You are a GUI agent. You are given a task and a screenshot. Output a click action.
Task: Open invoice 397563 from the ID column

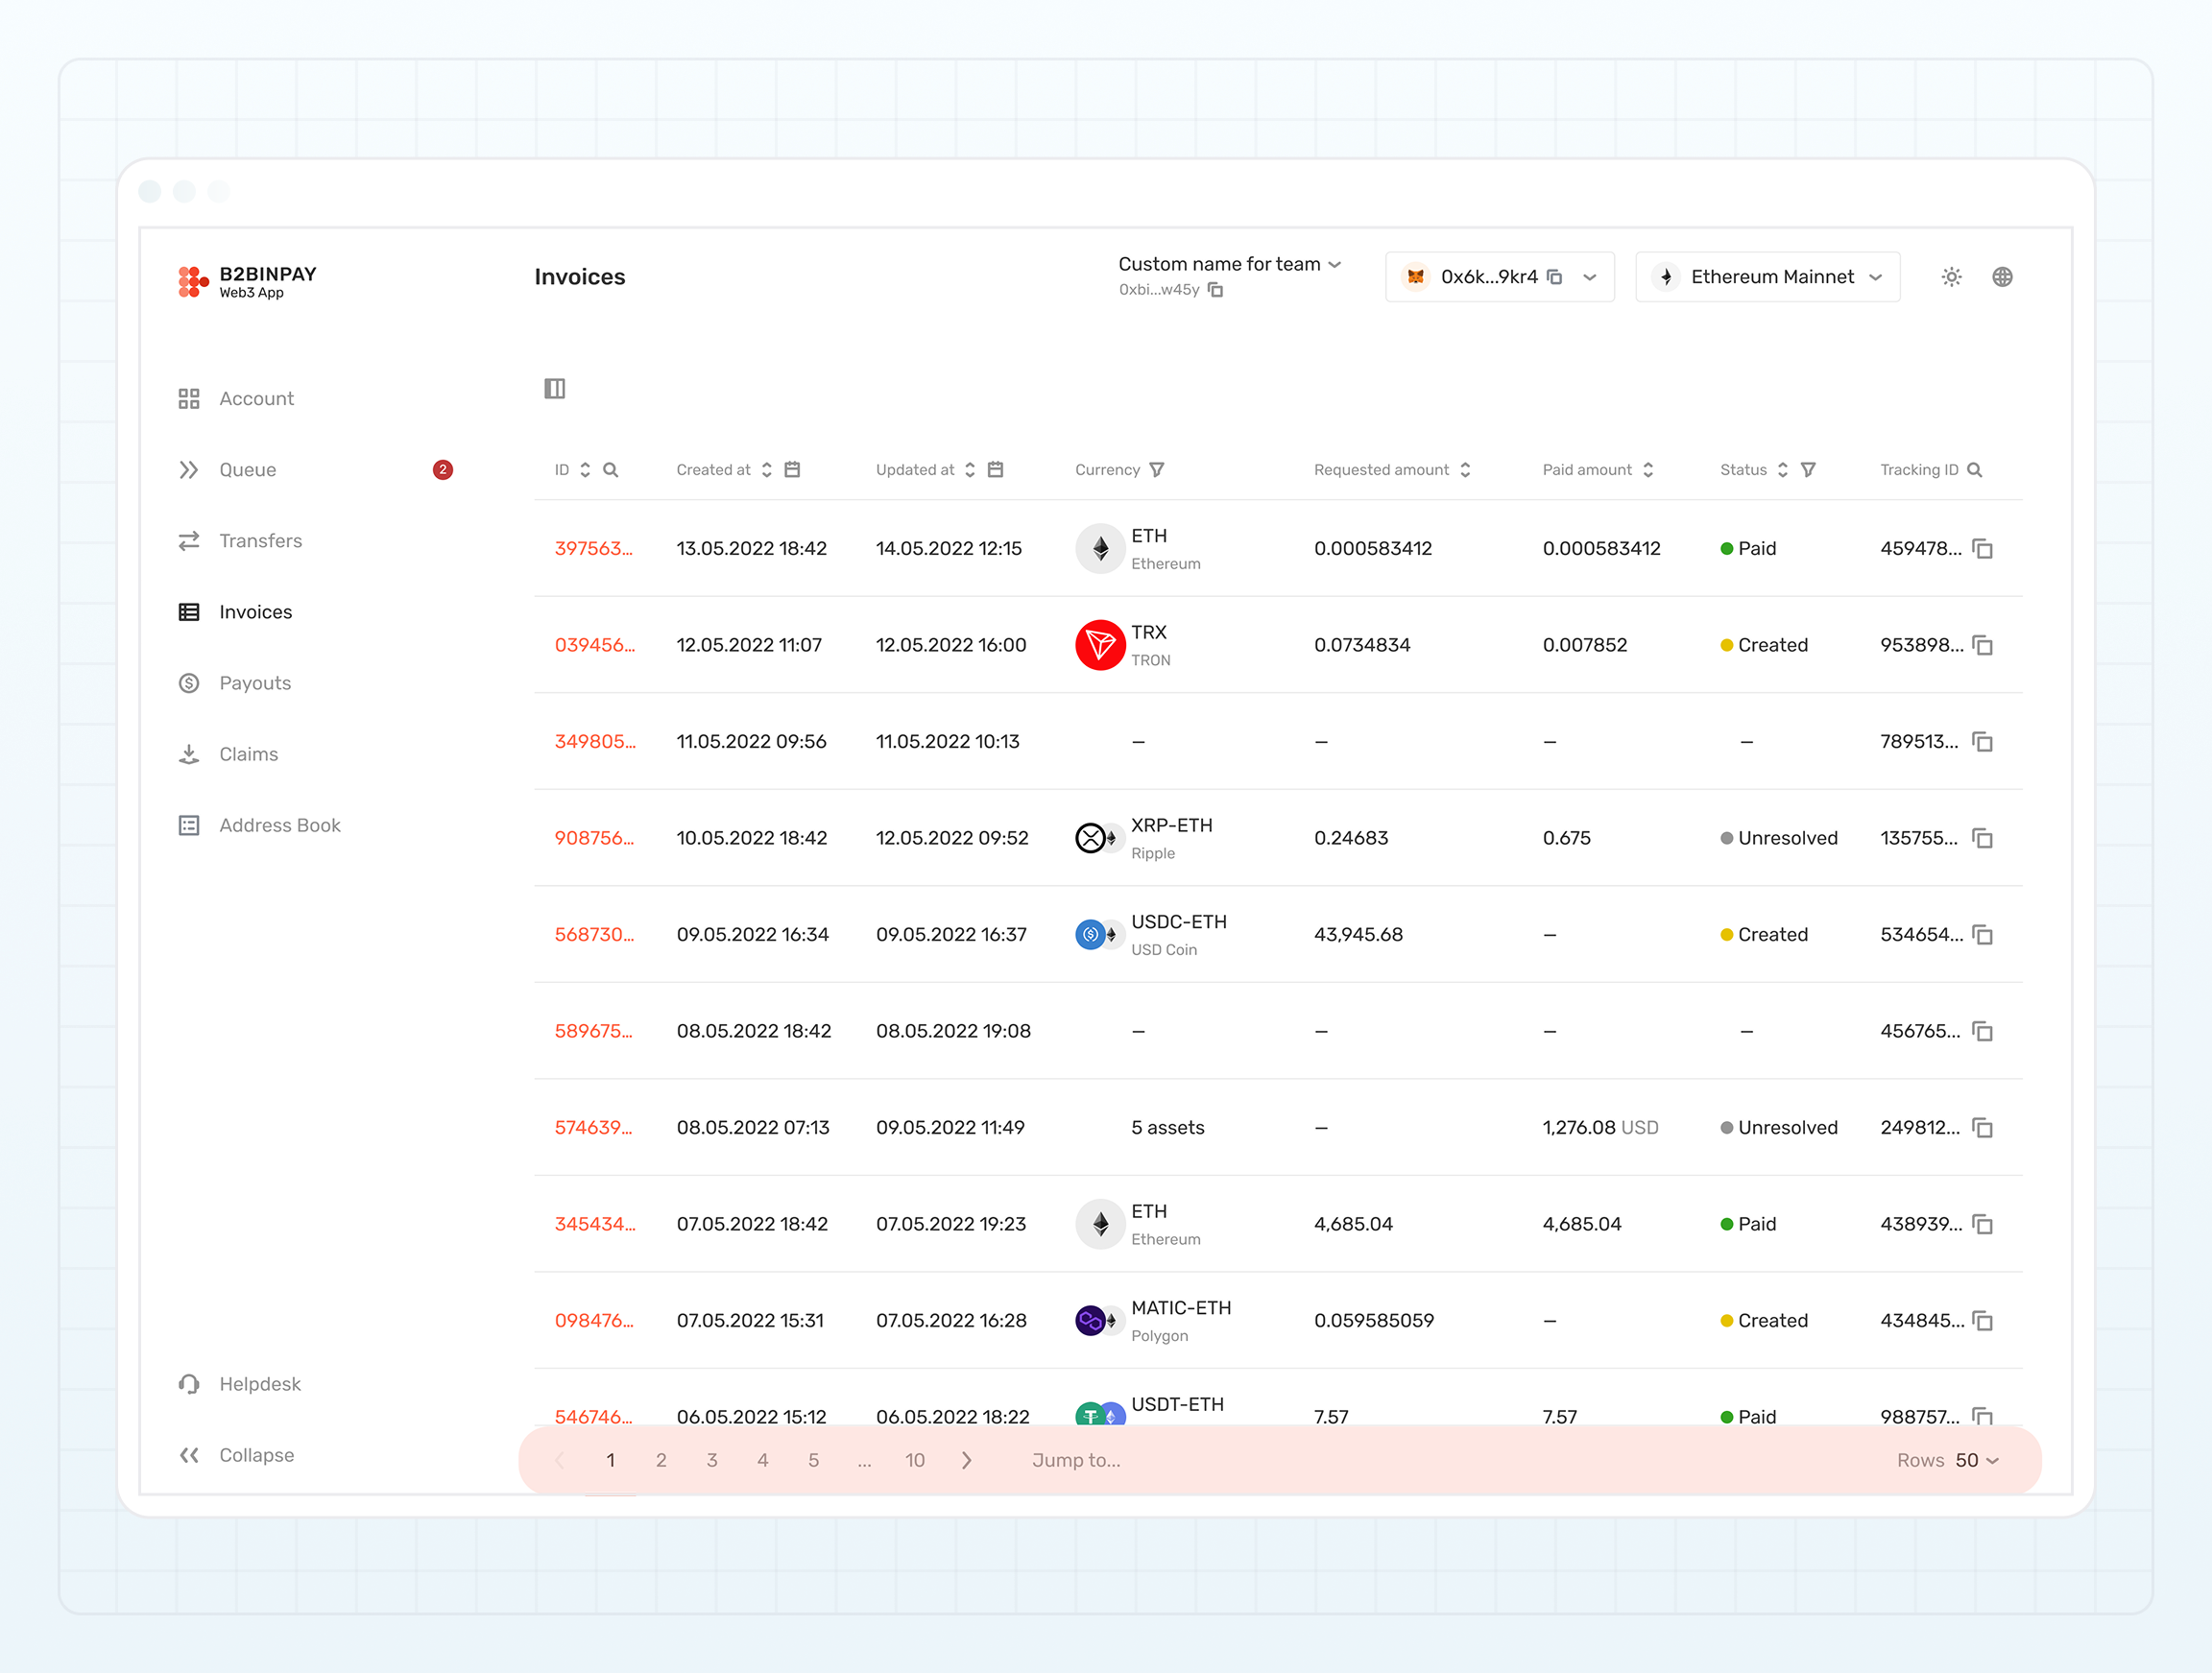pos(594,548)
